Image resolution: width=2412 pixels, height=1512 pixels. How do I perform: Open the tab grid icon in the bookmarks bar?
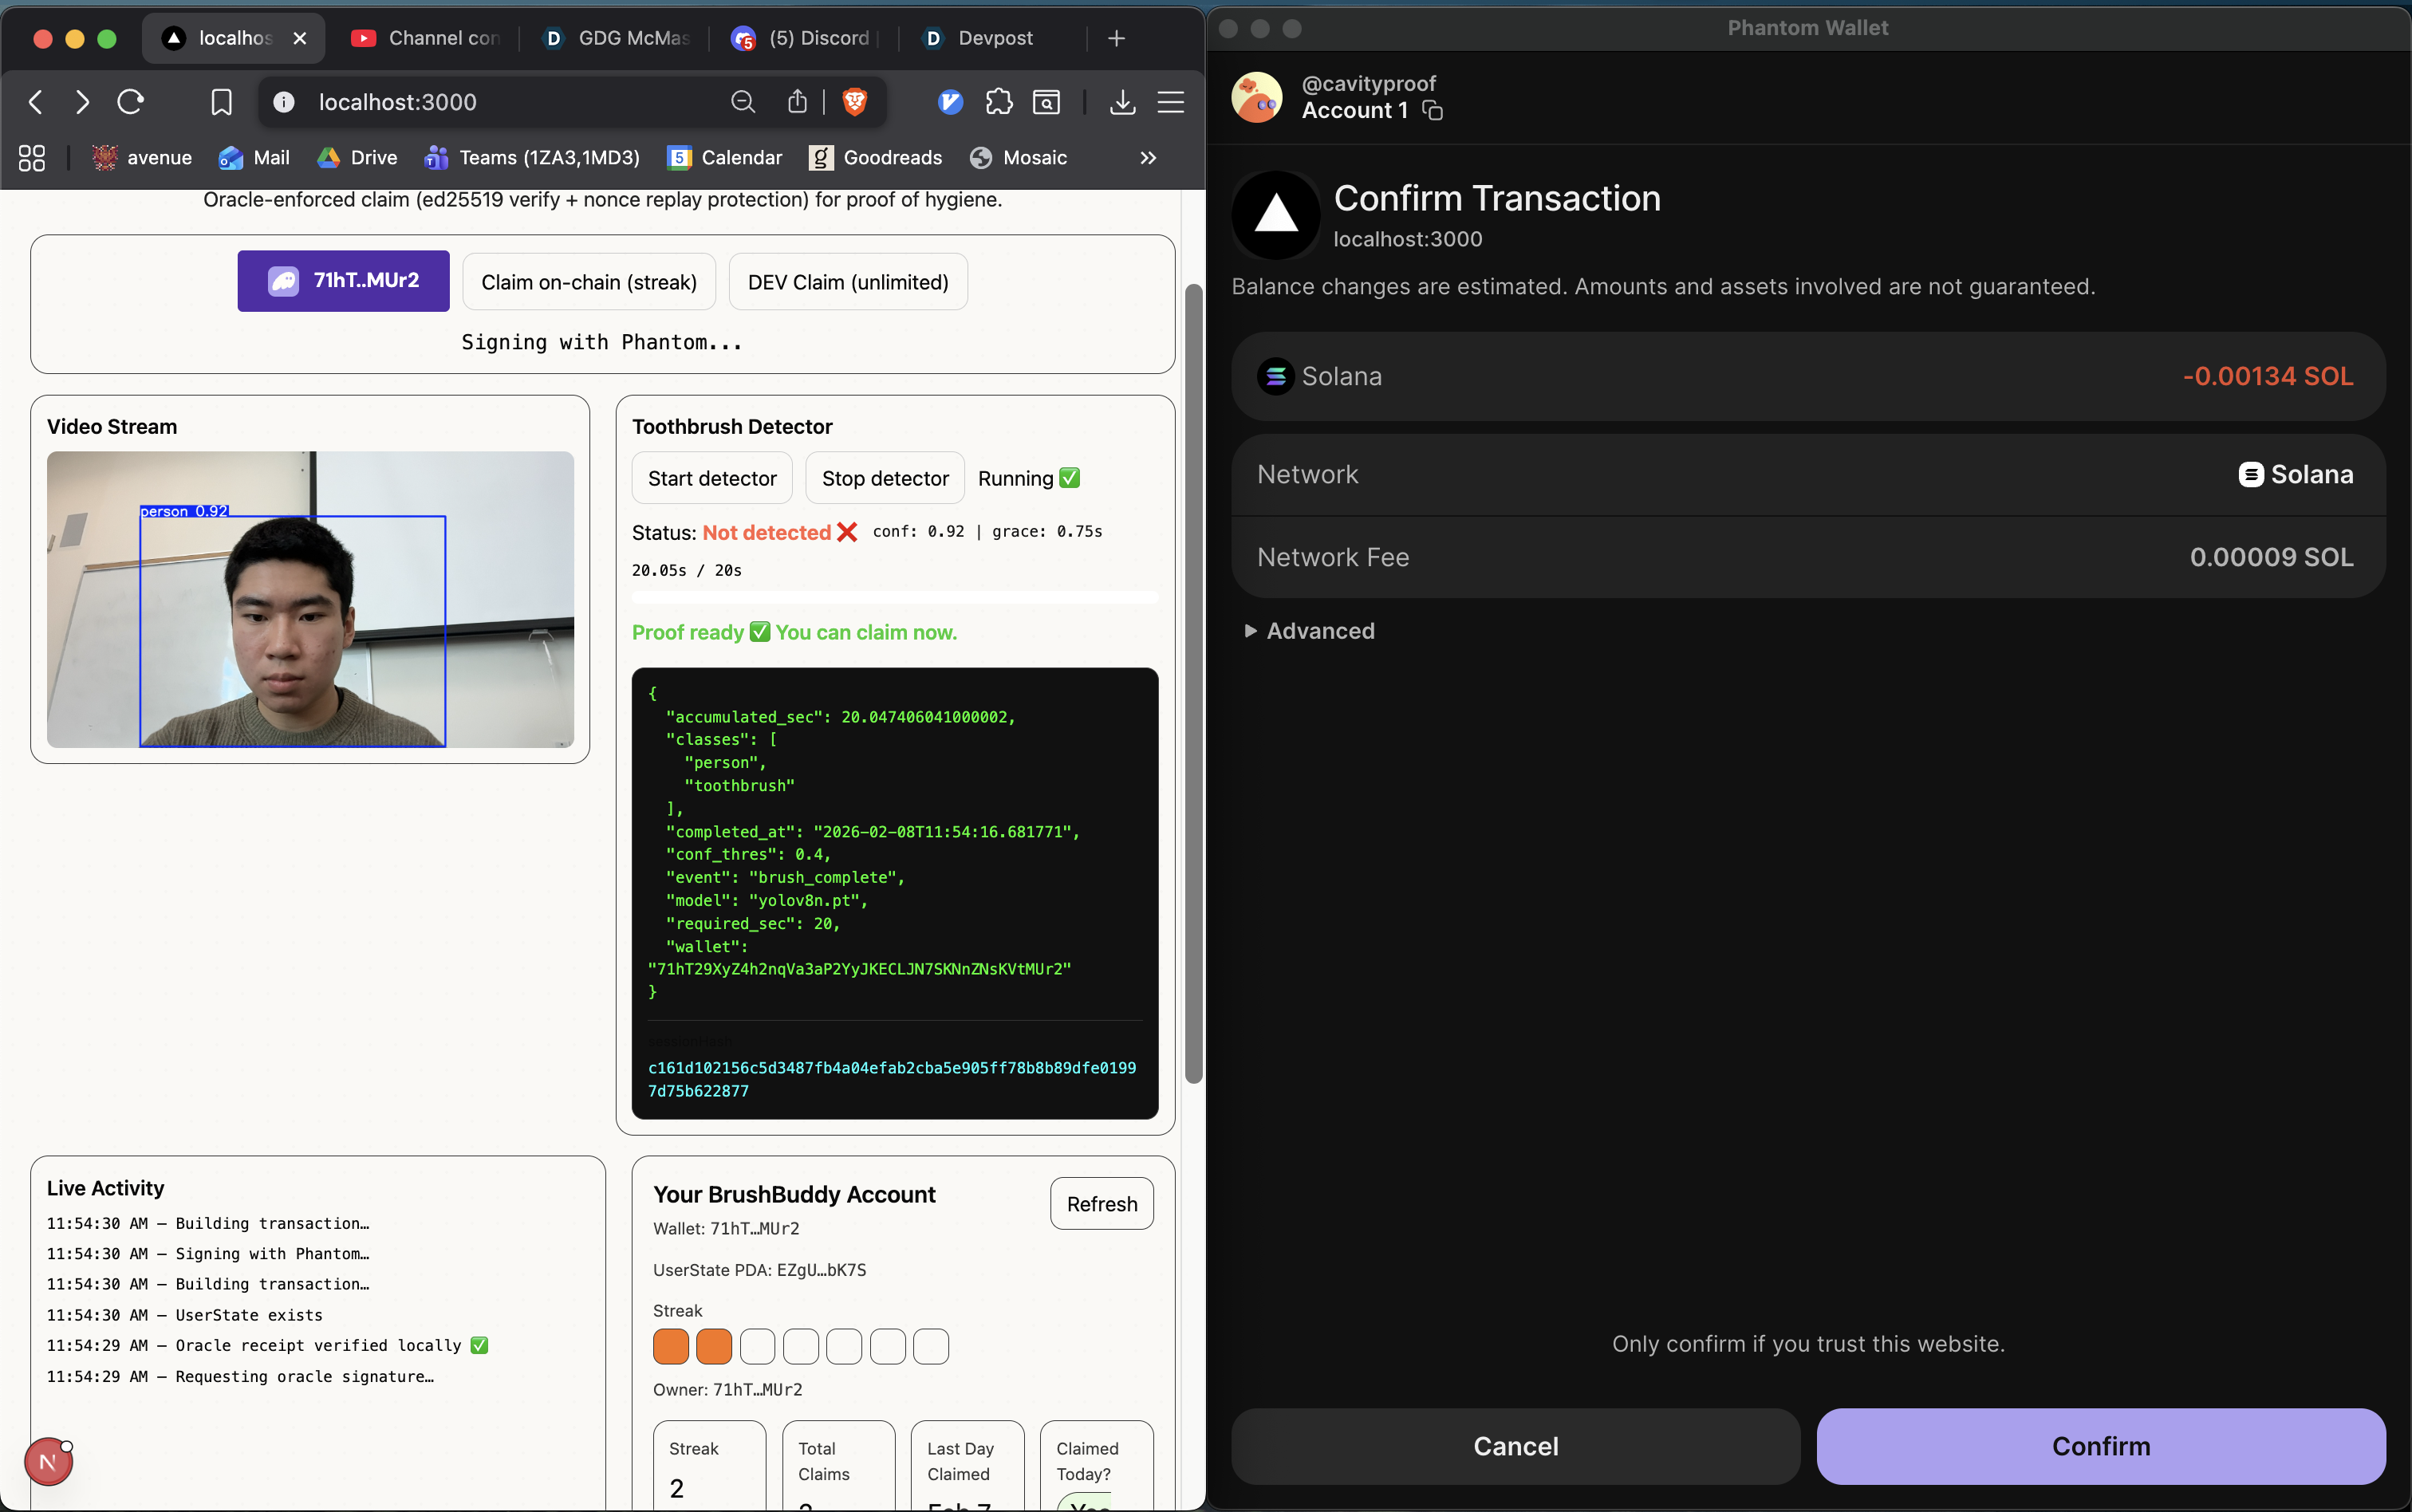(x=32, y=158)
